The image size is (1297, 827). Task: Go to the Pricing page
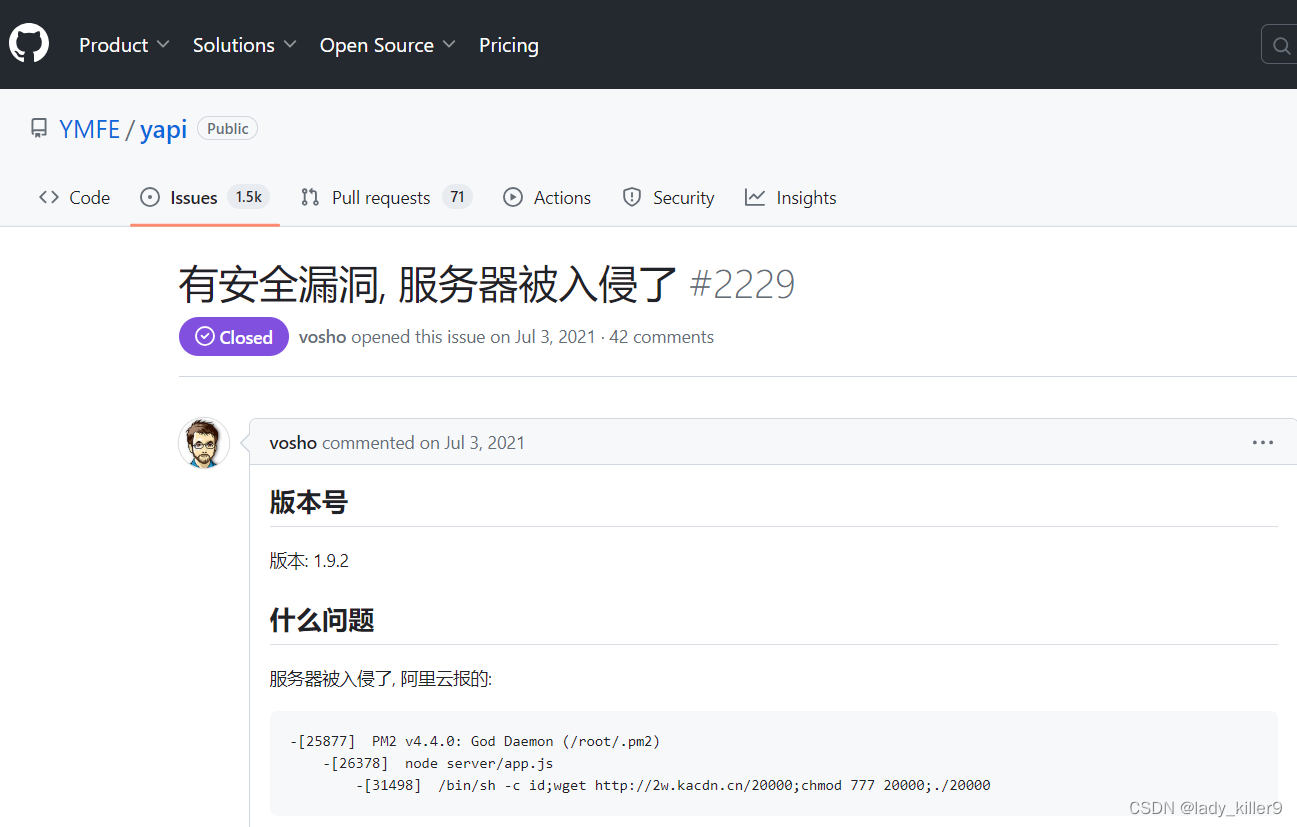click(x=508, y=45)
